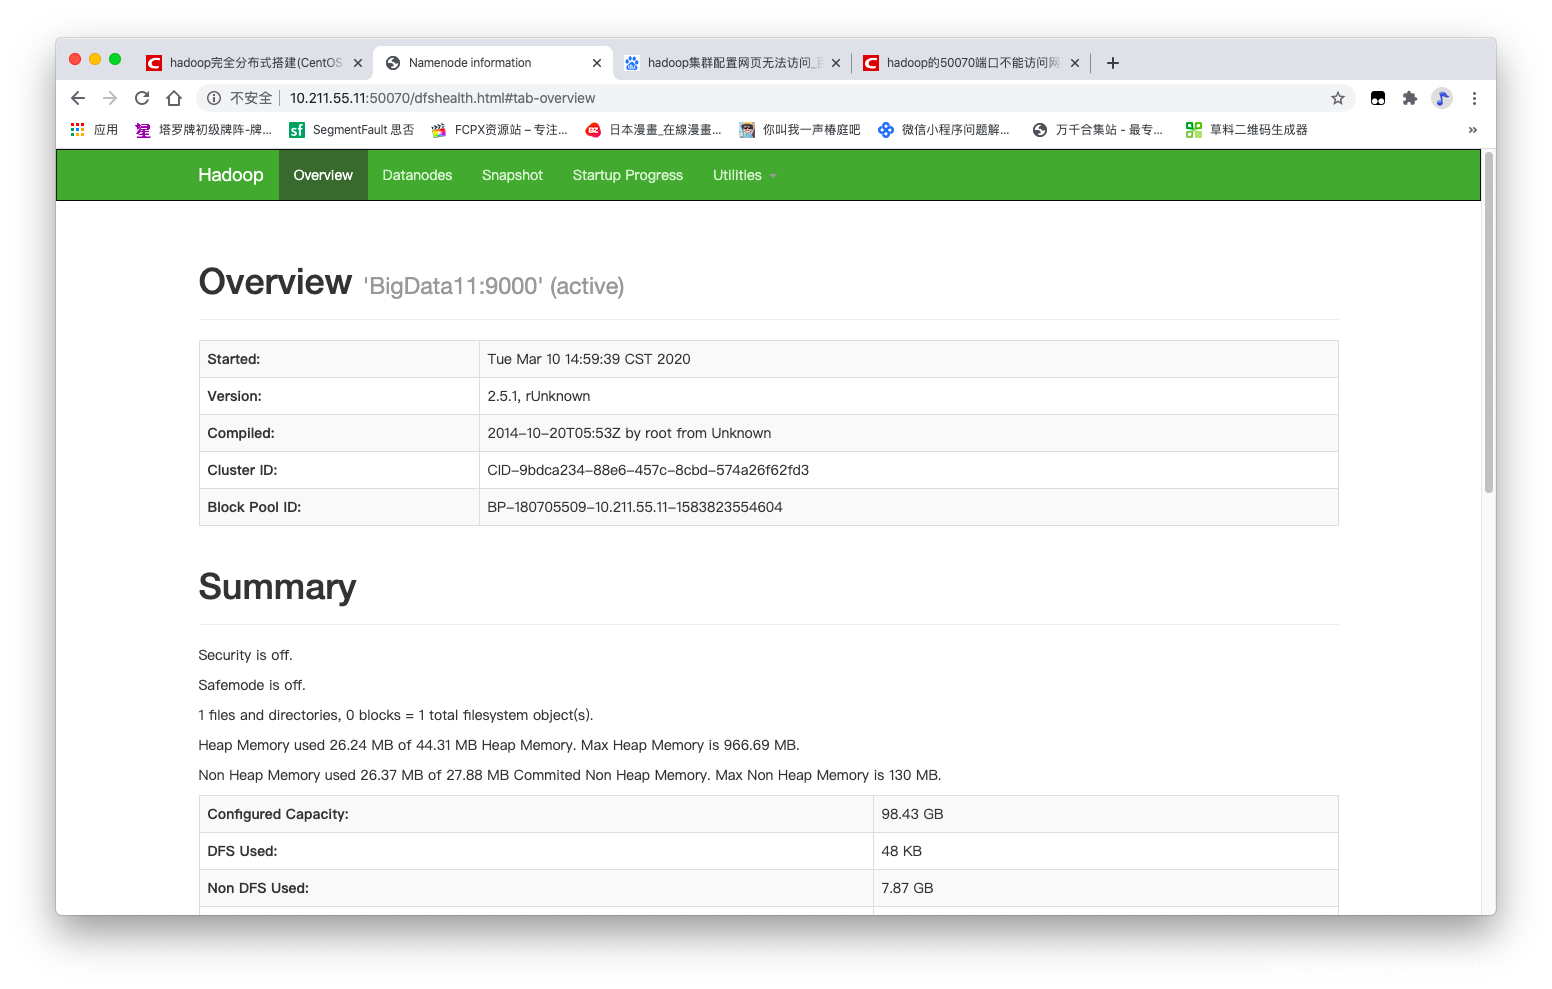The width and height of the screenshot is (1552, 989).
Task: Show hidden bookmarks via double chevron
Action: [x=1472, y=130]
